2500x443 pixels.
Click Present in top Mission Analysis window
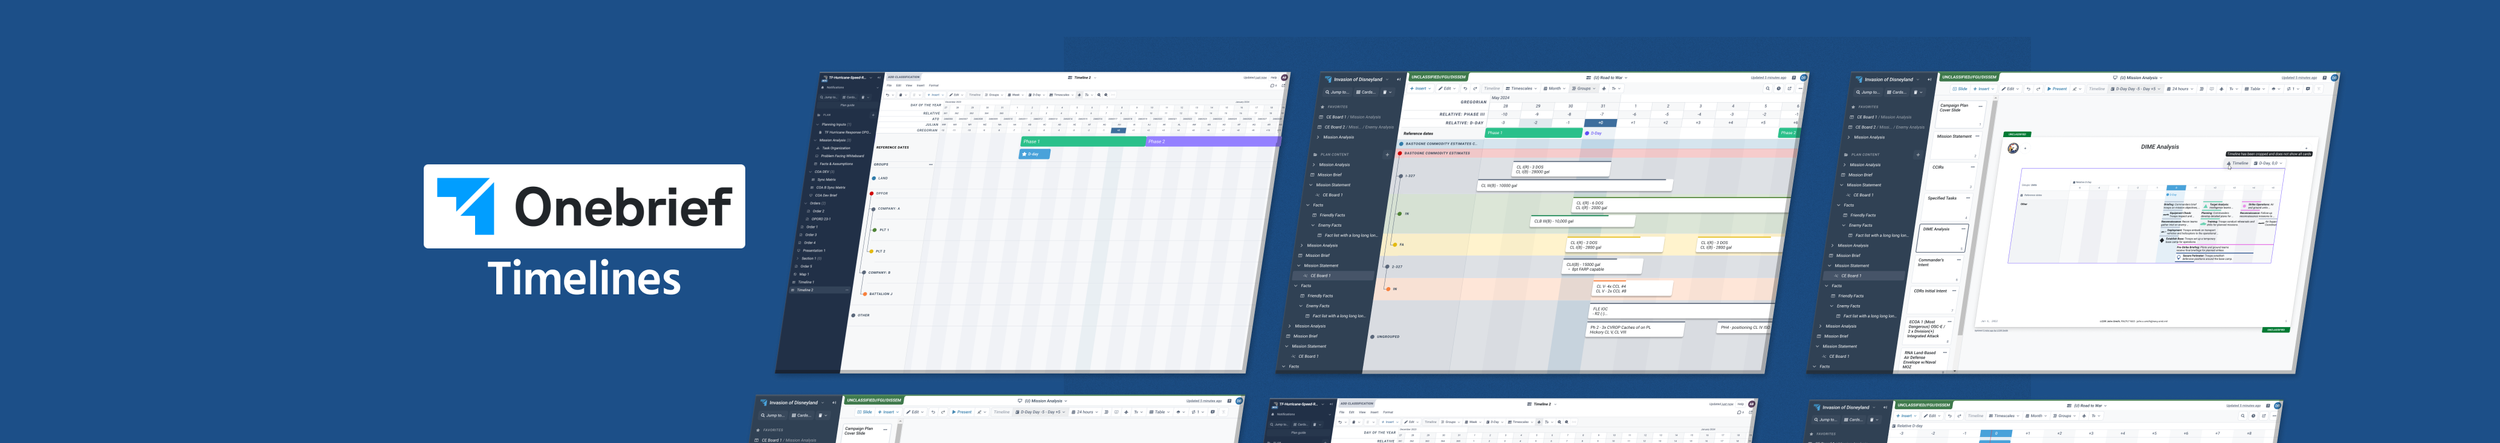2057,89
